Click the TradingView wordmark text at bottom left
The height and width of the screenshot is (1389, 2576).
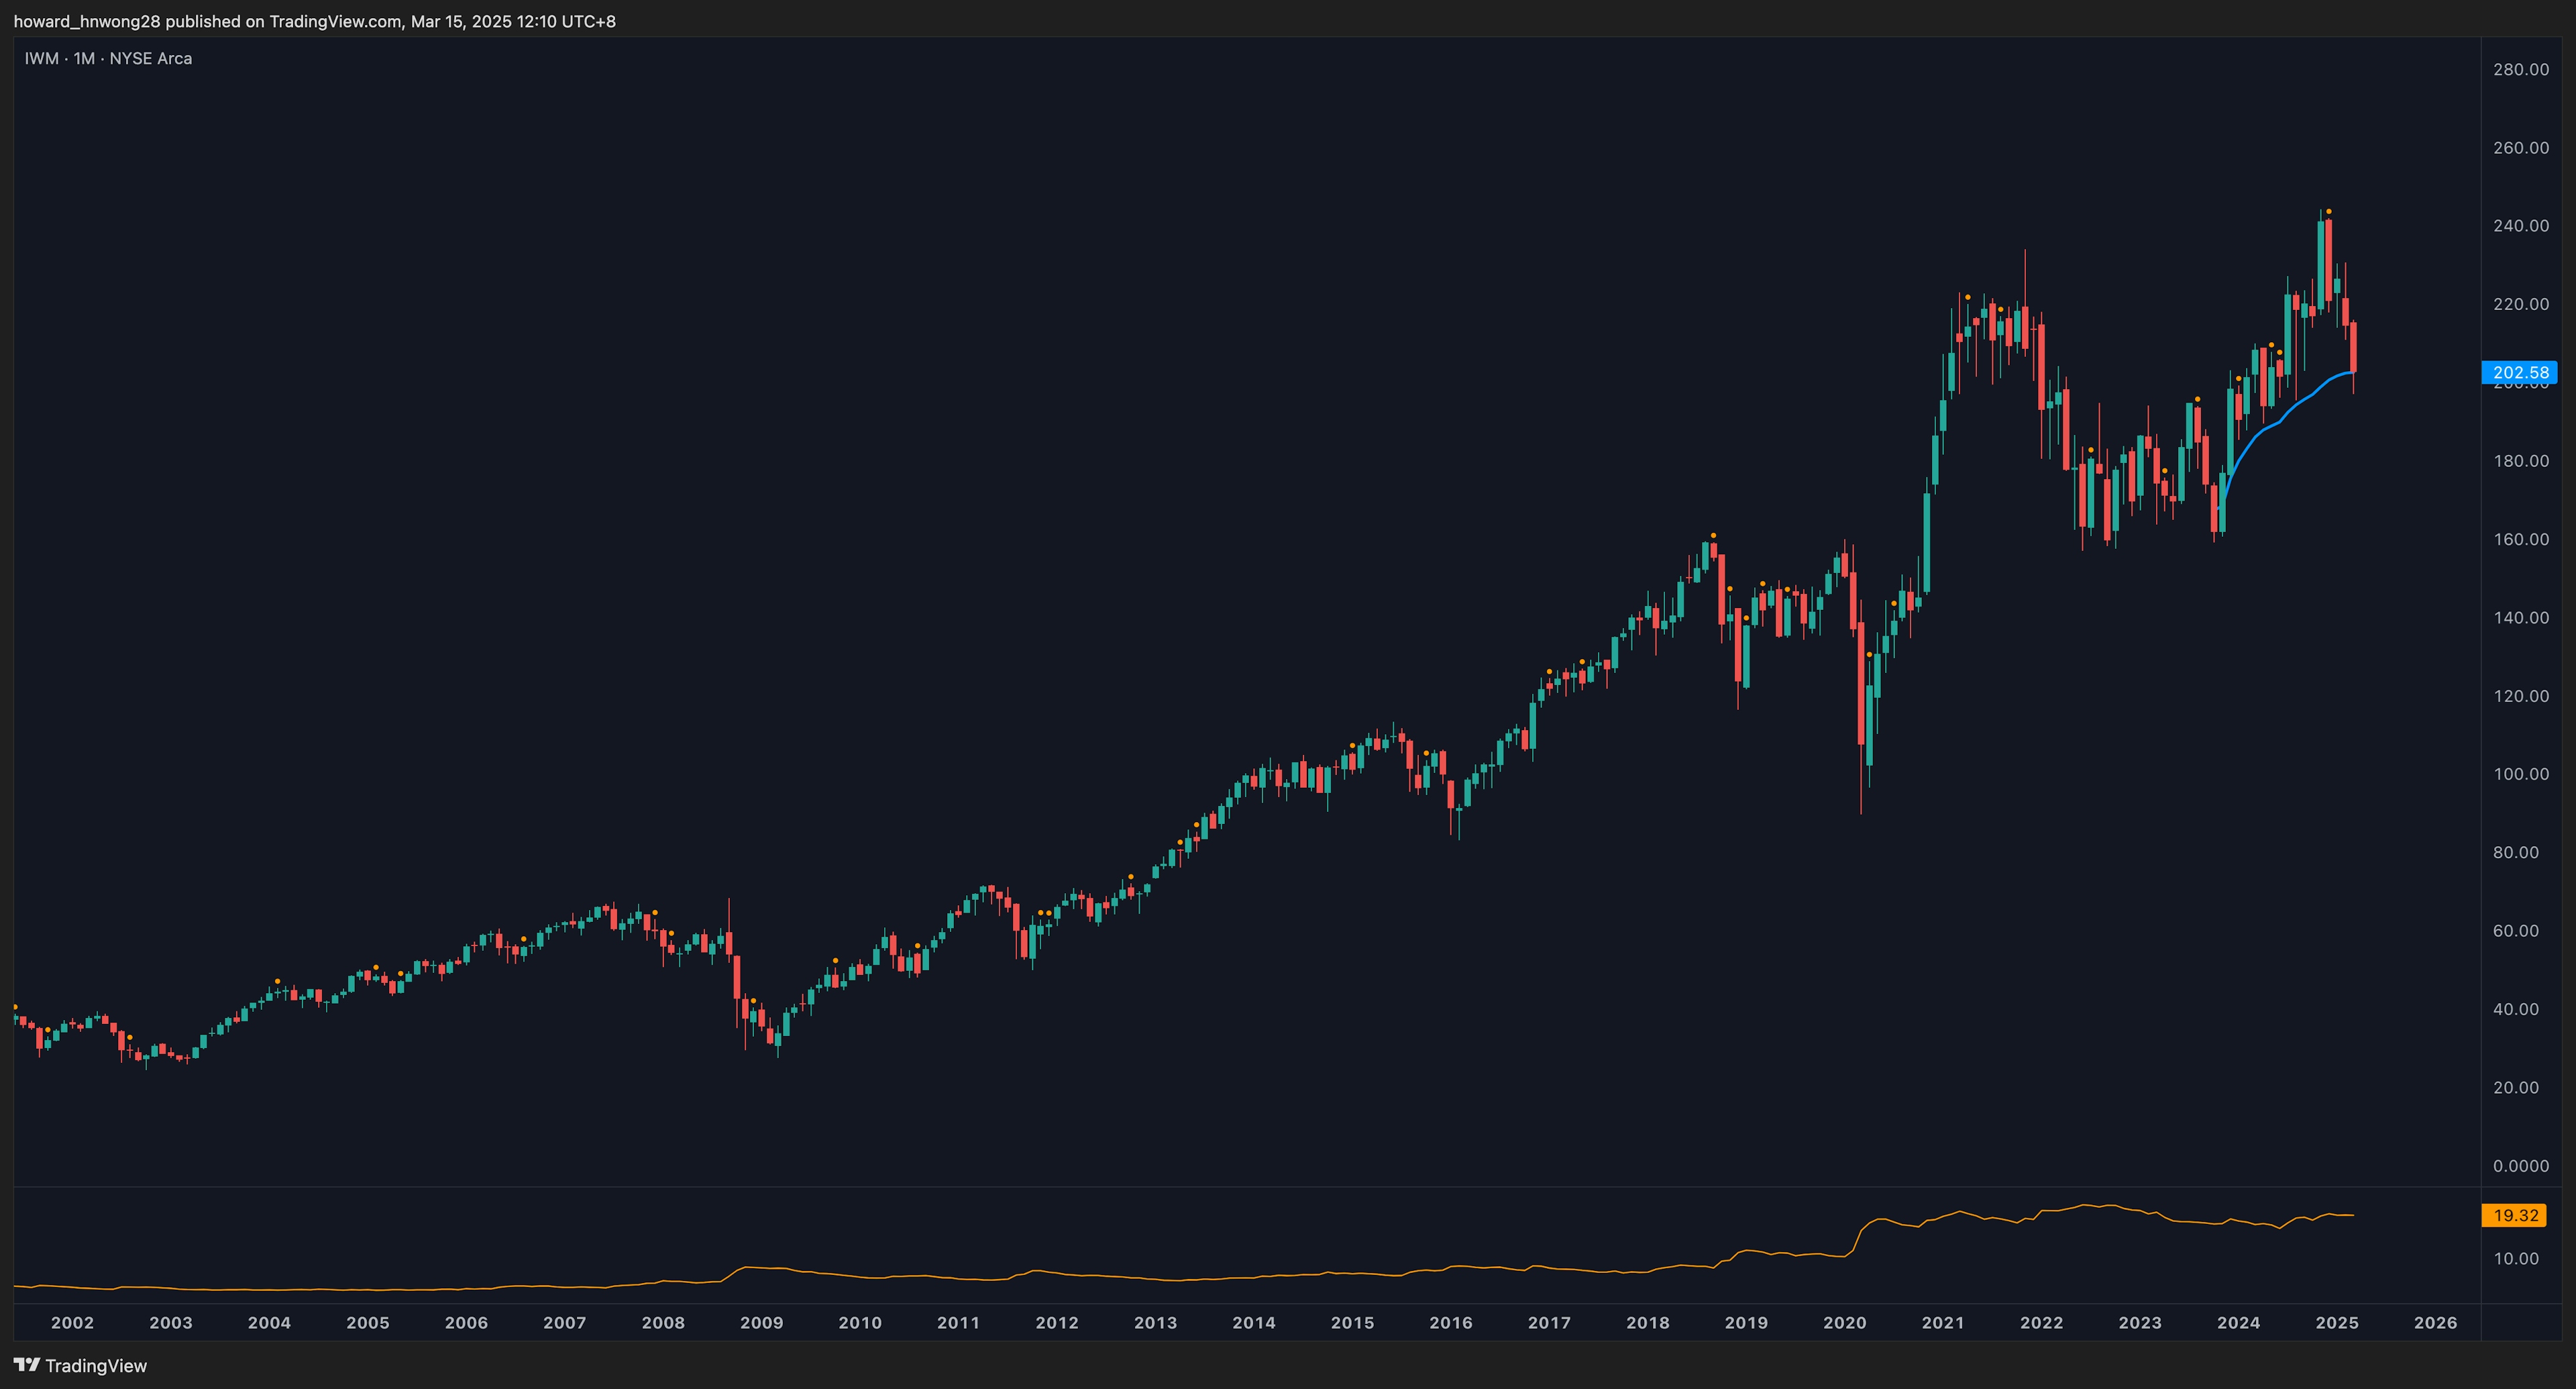pos(96,1366)
